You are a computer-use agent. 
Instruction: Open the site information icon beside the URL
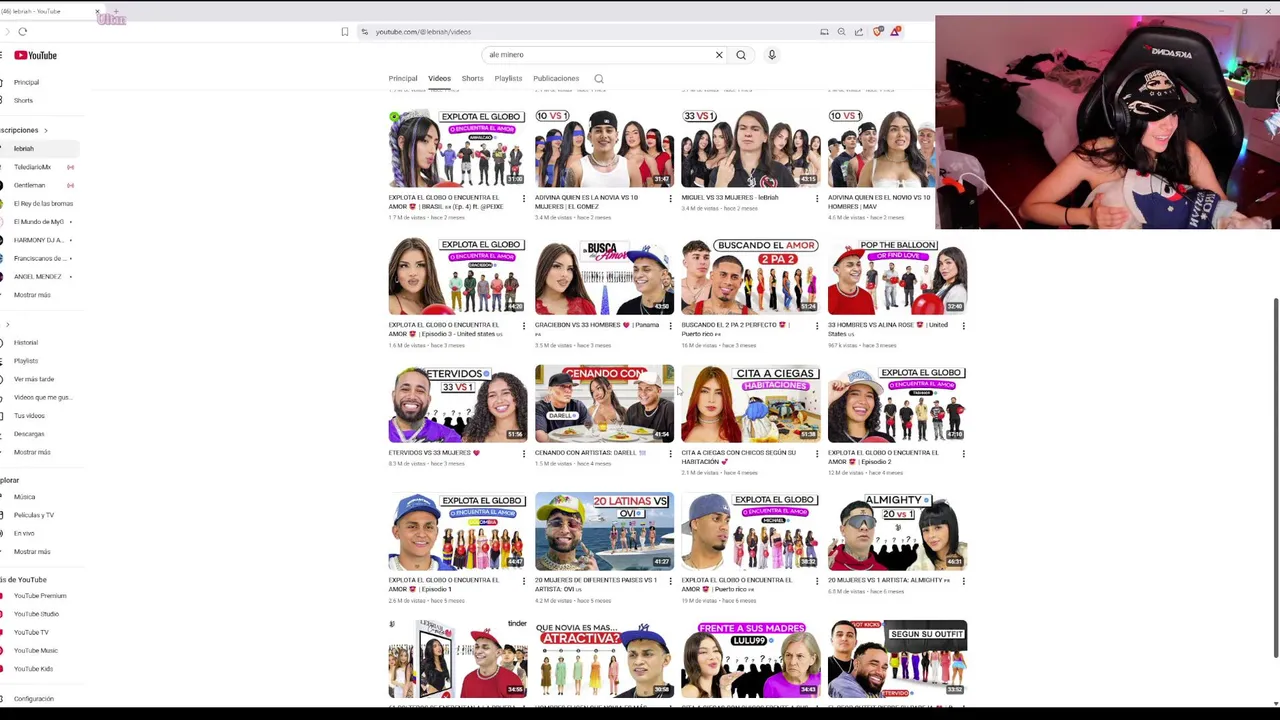pos(364,32)
